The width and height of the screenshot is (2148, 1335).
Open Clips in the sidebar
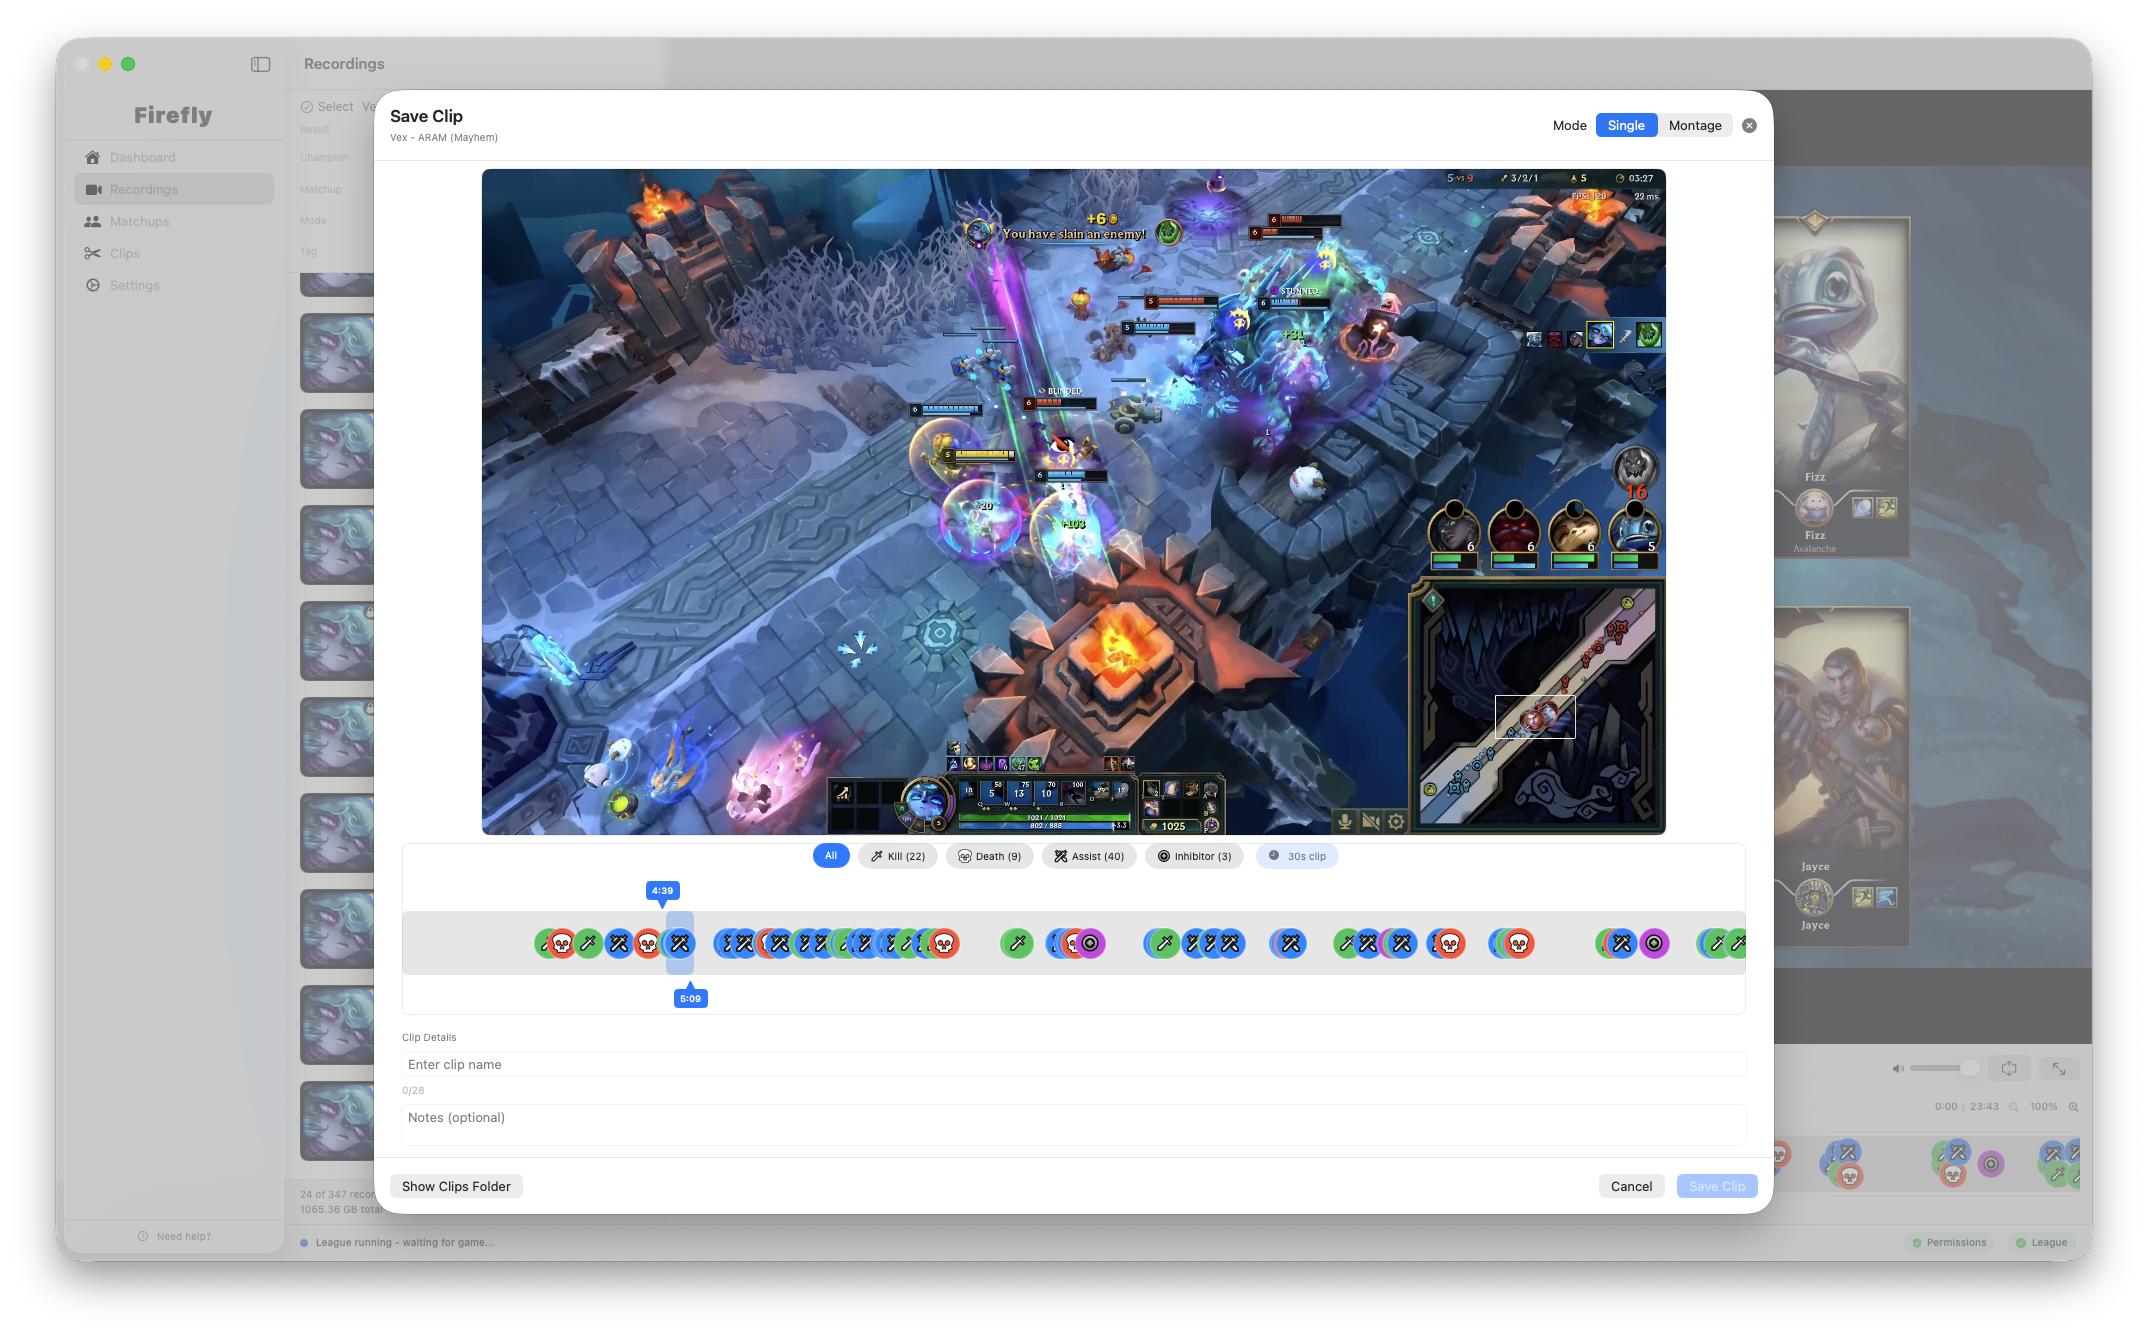(173, 253)
